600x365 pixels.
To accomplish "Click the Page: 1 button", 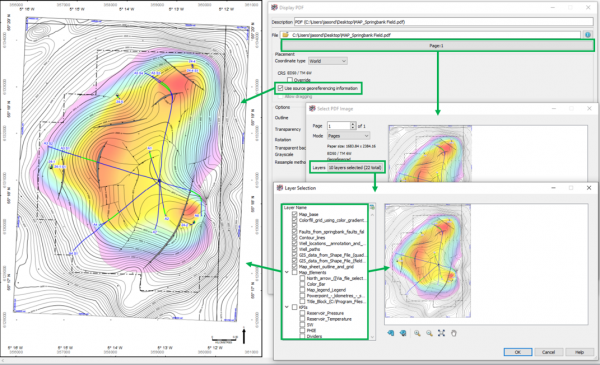I will pos(437,46).
